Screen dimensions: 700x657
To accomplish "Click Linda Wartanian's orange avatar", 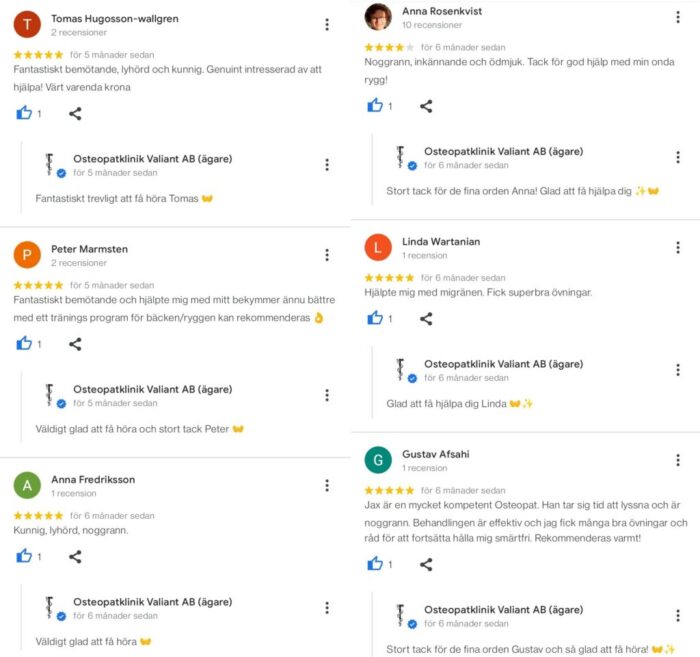I will click(x=378, y=247).
